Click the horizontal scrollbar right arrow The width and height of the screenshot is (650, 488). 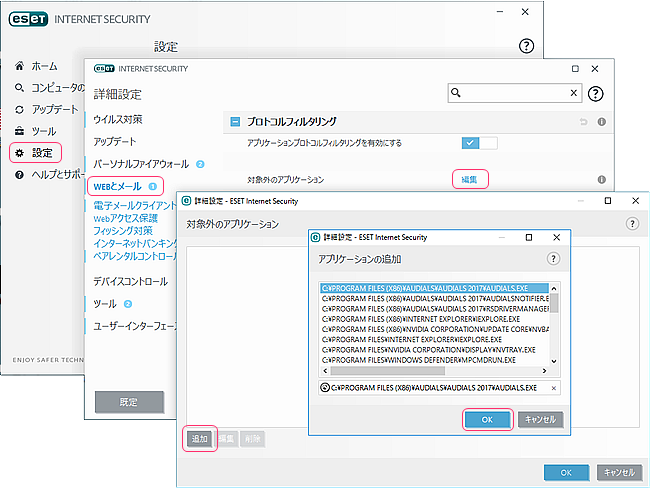tap(545, 371)
